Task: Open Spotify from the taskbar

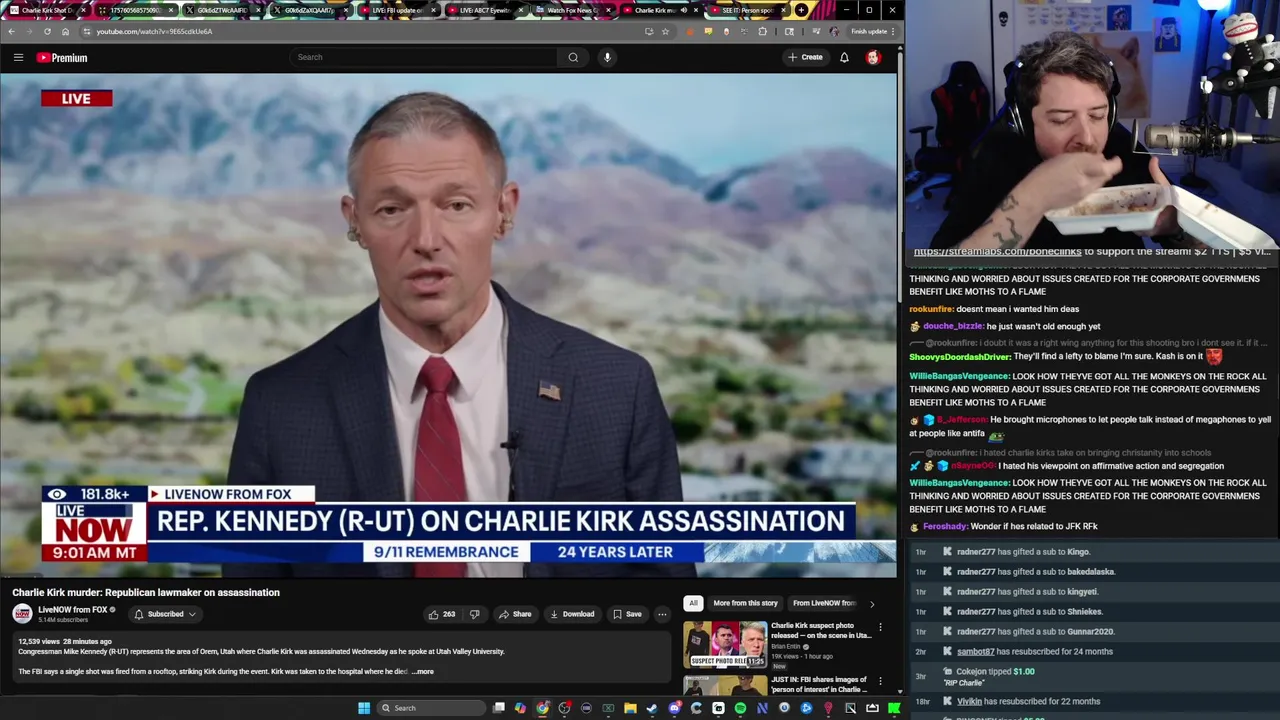Action: coord(740,708)
